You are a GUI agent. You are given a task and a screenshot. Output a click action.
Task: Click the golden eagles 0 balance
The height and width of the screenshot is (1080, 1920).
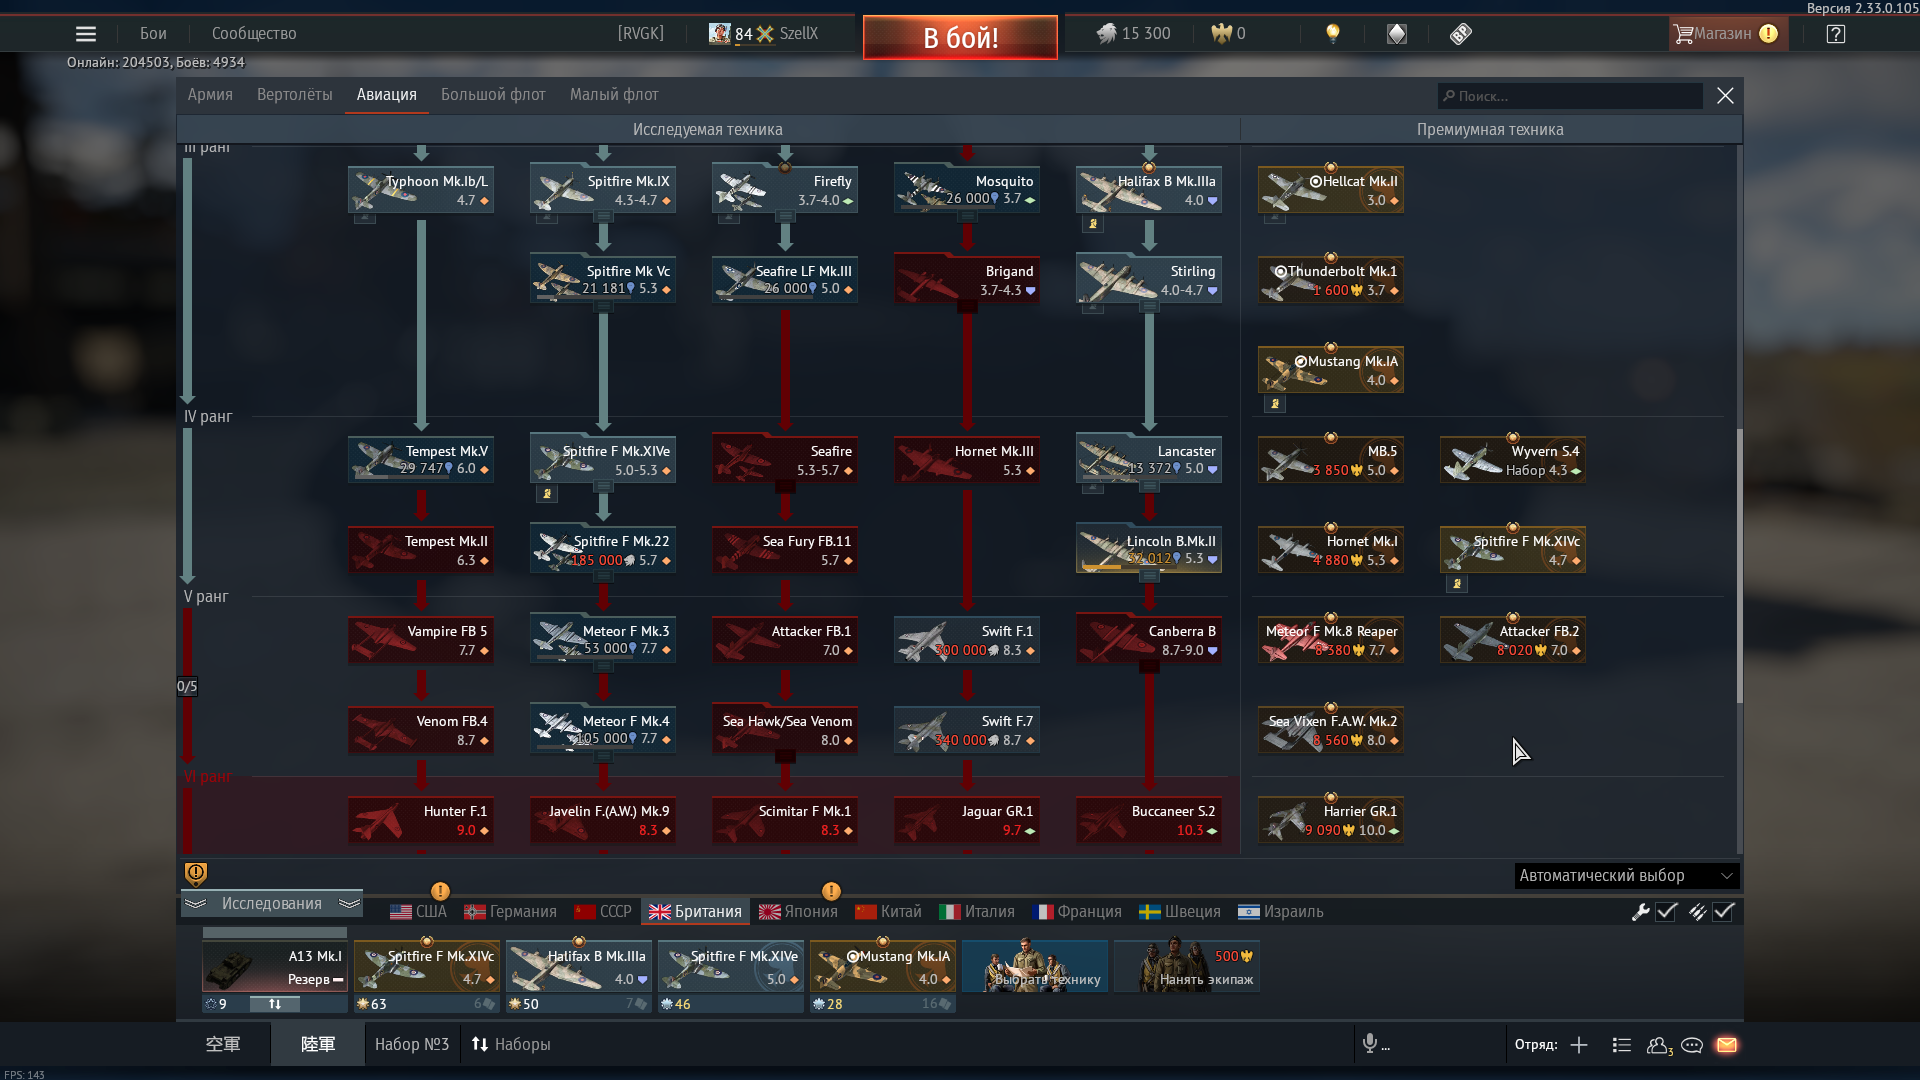[x=1228, y=34]
